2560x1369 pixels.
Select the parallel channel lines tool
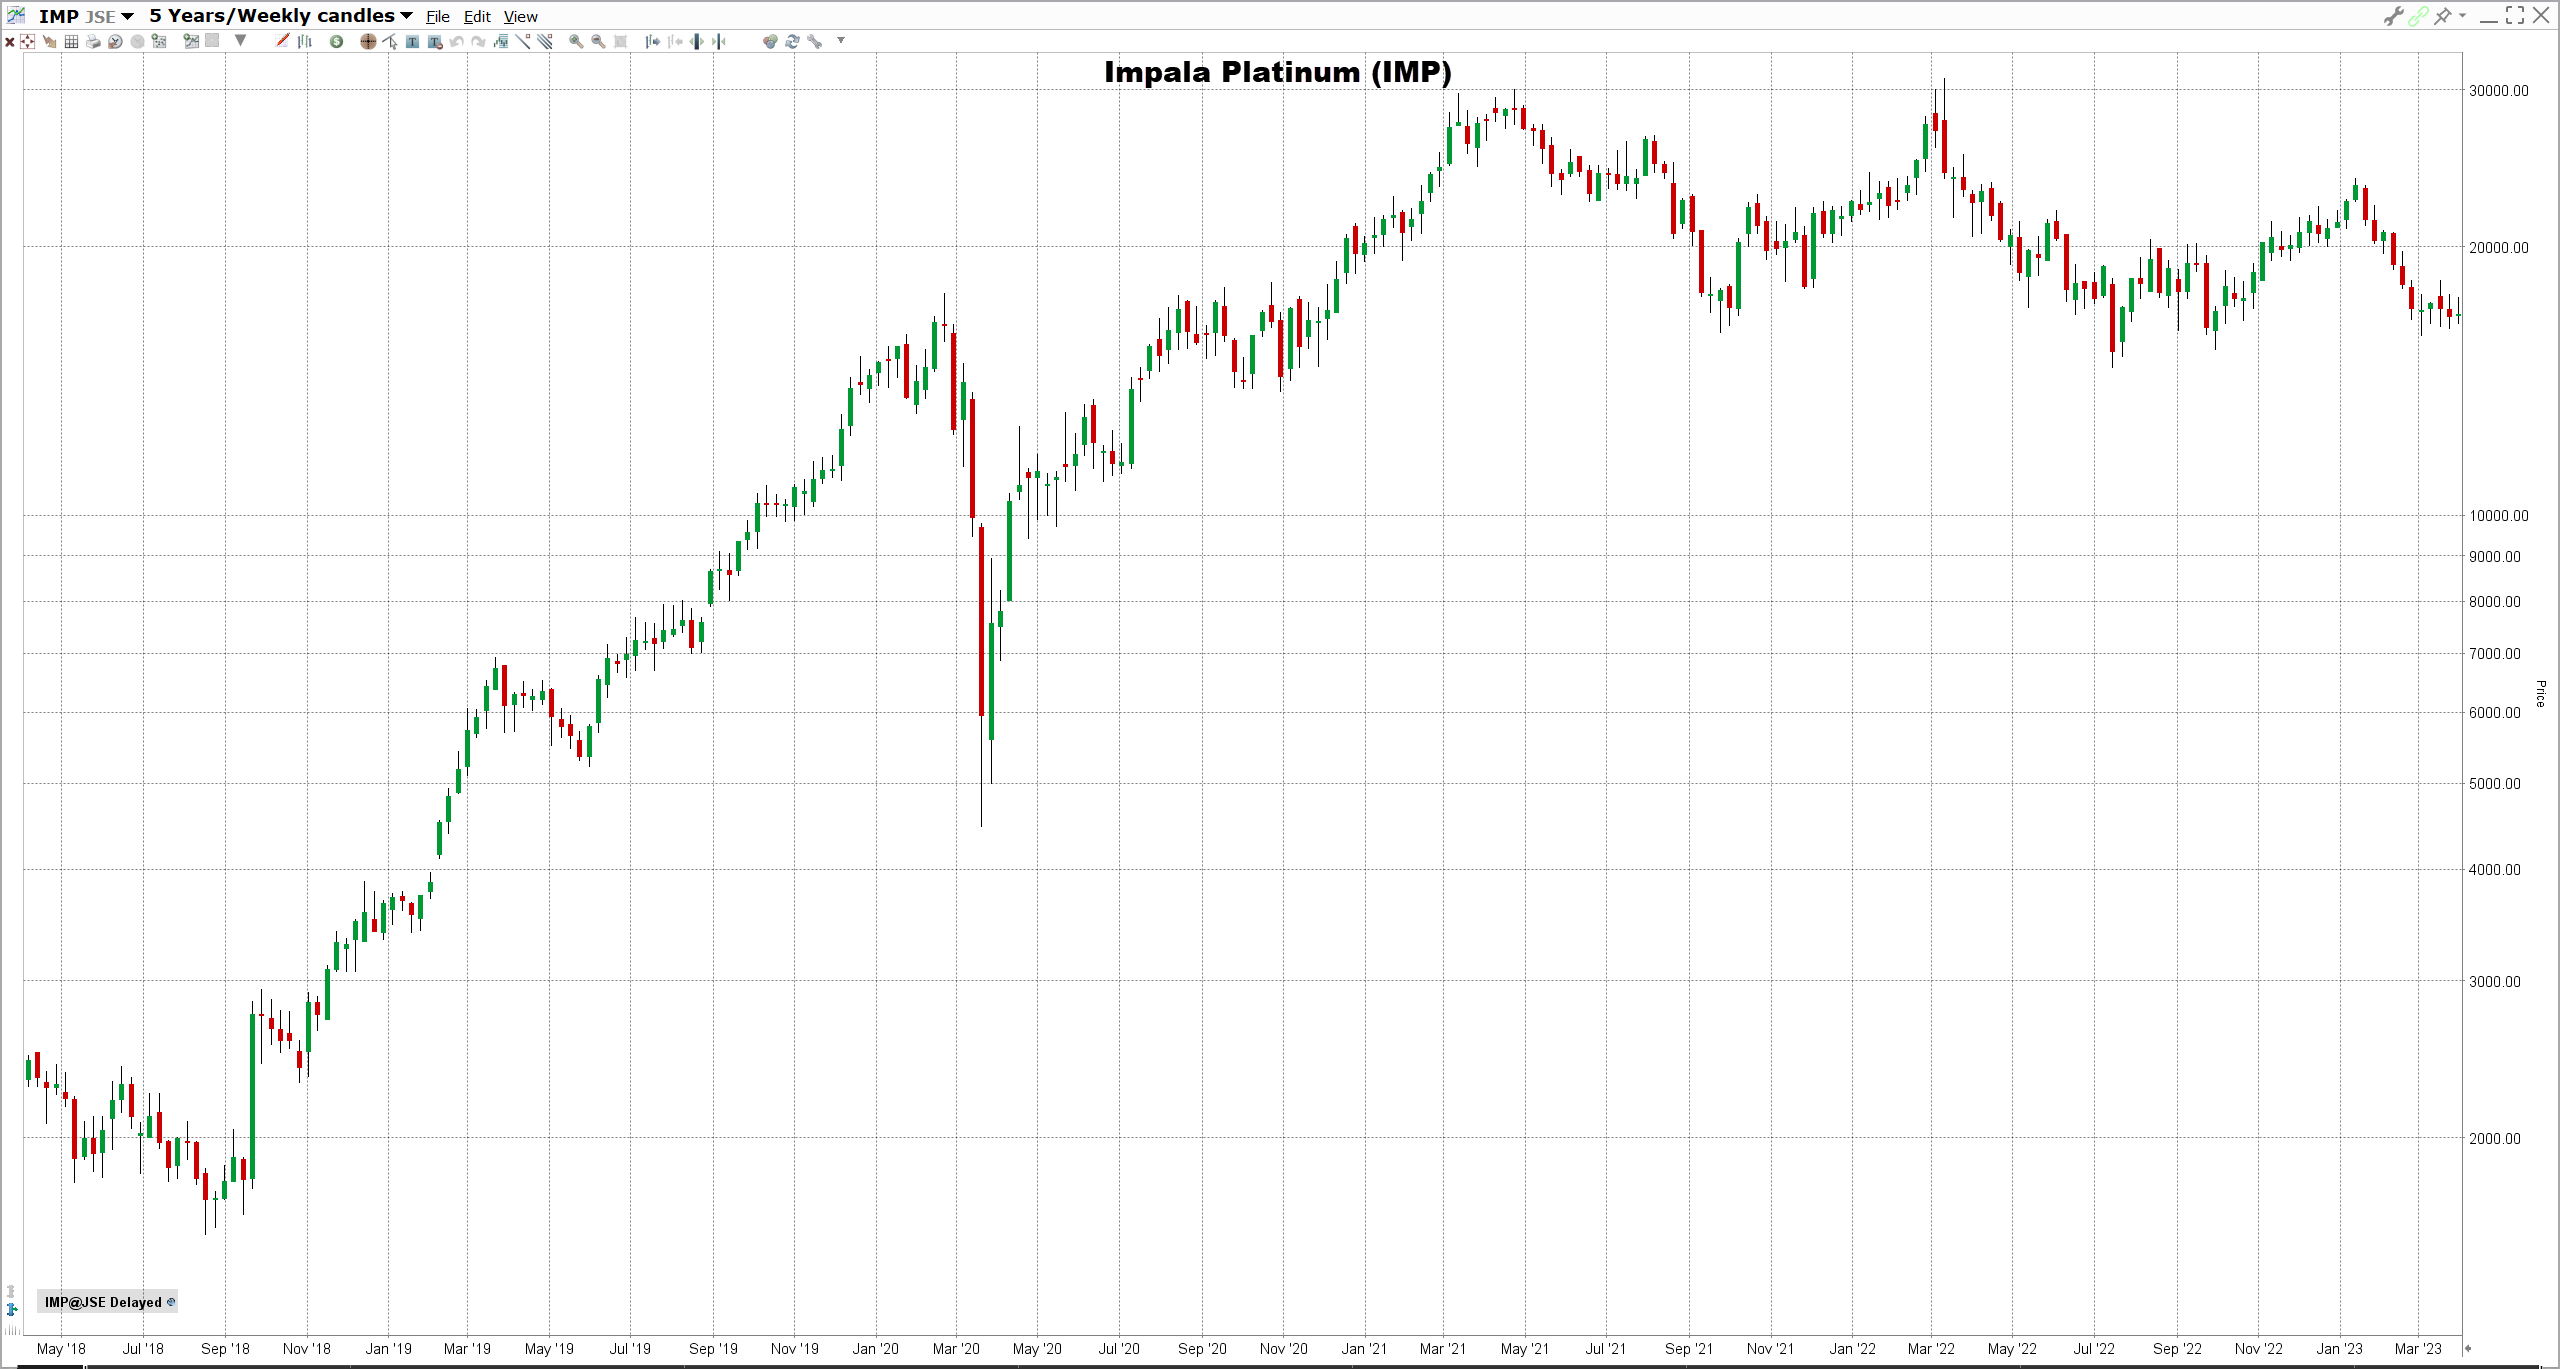[x=545, y=41]
